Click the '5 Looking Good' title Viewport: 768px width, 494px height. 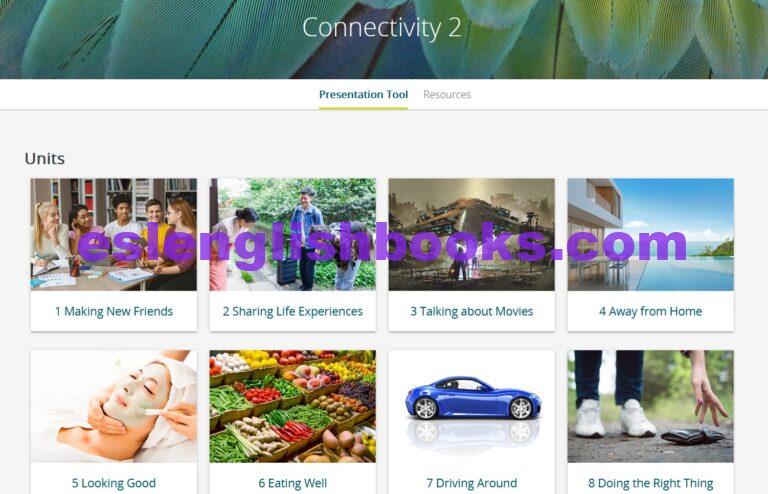114,483
